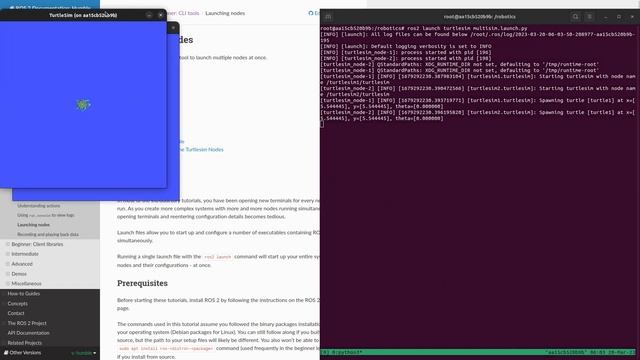This screenshot has width=640, height=360.
Task: Click the ros2 launch inline code
Action: (x=218, y=257)
